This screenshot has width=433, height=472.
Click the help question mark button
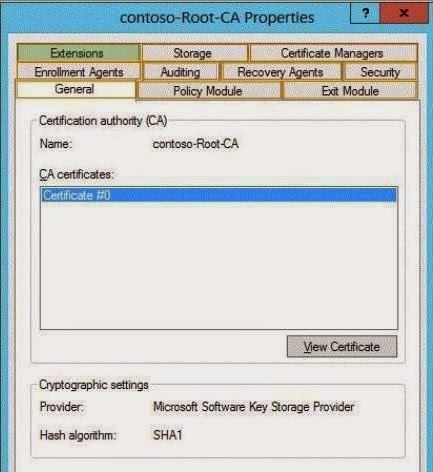pos(365,13)
